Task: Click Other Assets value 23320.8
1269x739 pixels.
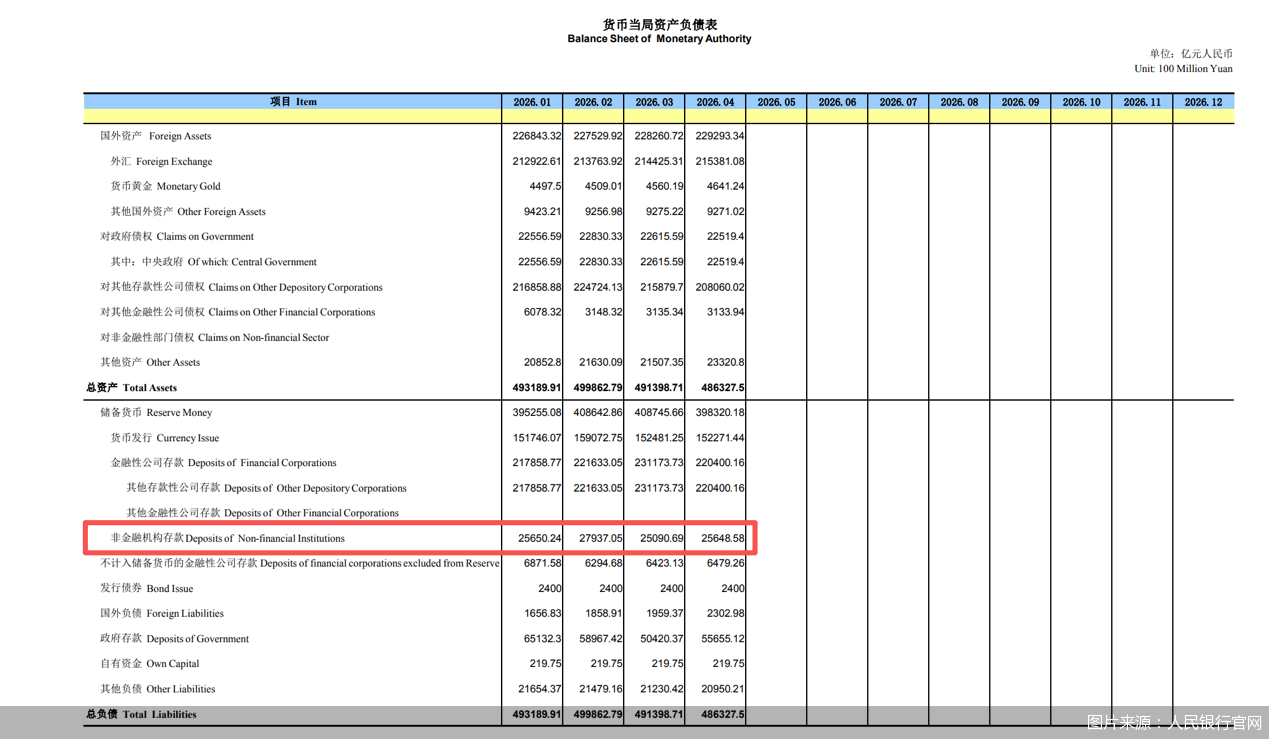Action: pos(725,363)
